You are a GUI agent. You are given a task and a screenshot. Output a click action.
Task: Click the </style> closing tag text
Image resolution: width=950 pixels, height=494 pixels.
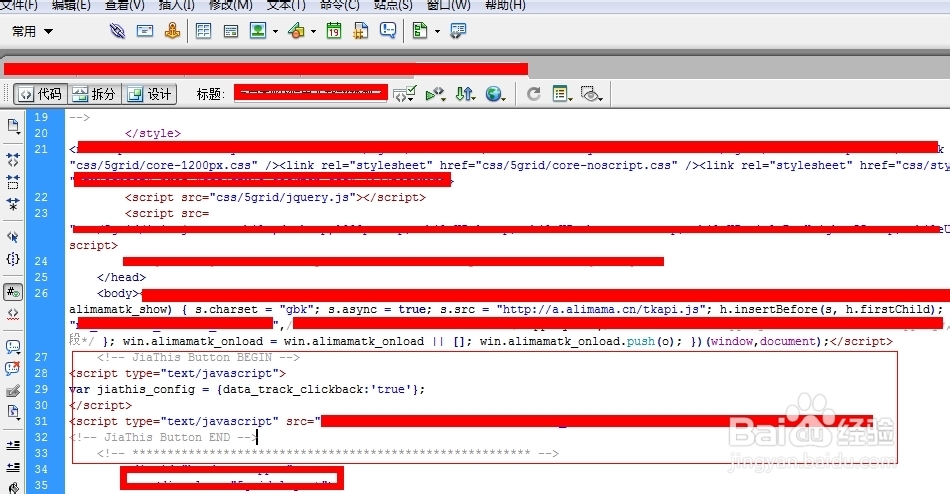pos(153,133)
